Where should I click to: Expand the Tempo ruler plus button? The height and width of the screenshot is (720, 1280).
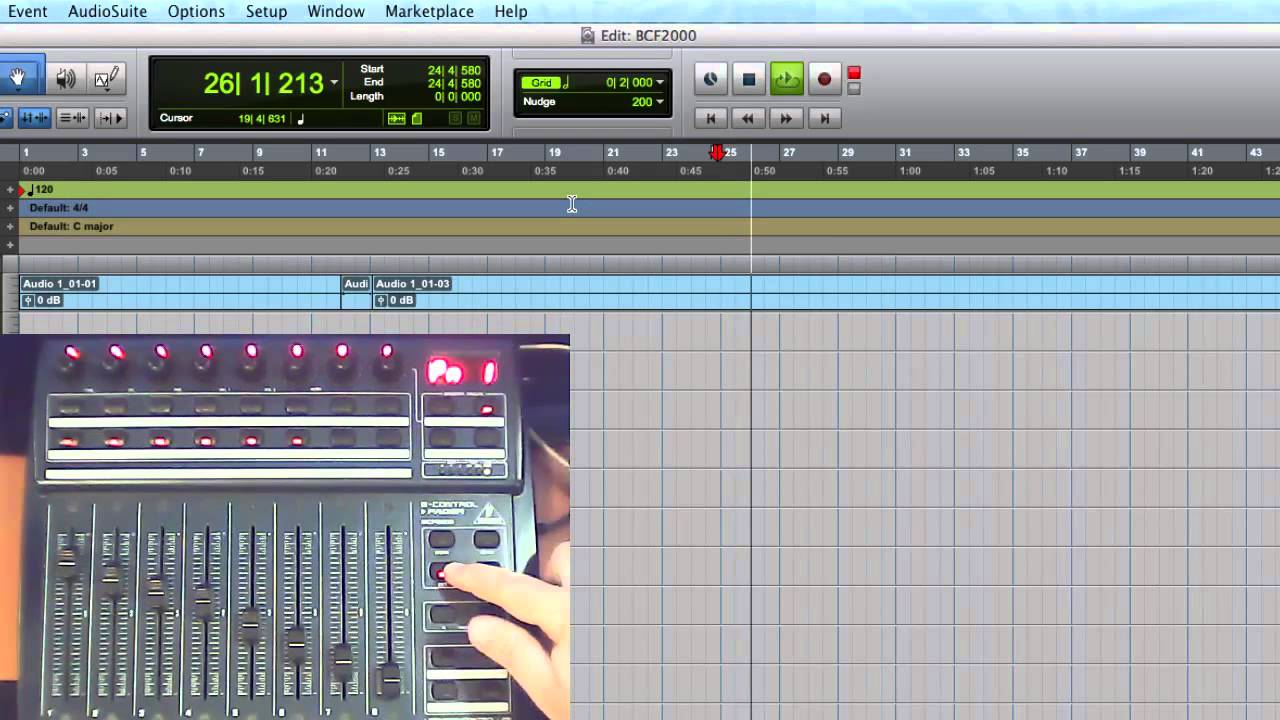[10, 189]
